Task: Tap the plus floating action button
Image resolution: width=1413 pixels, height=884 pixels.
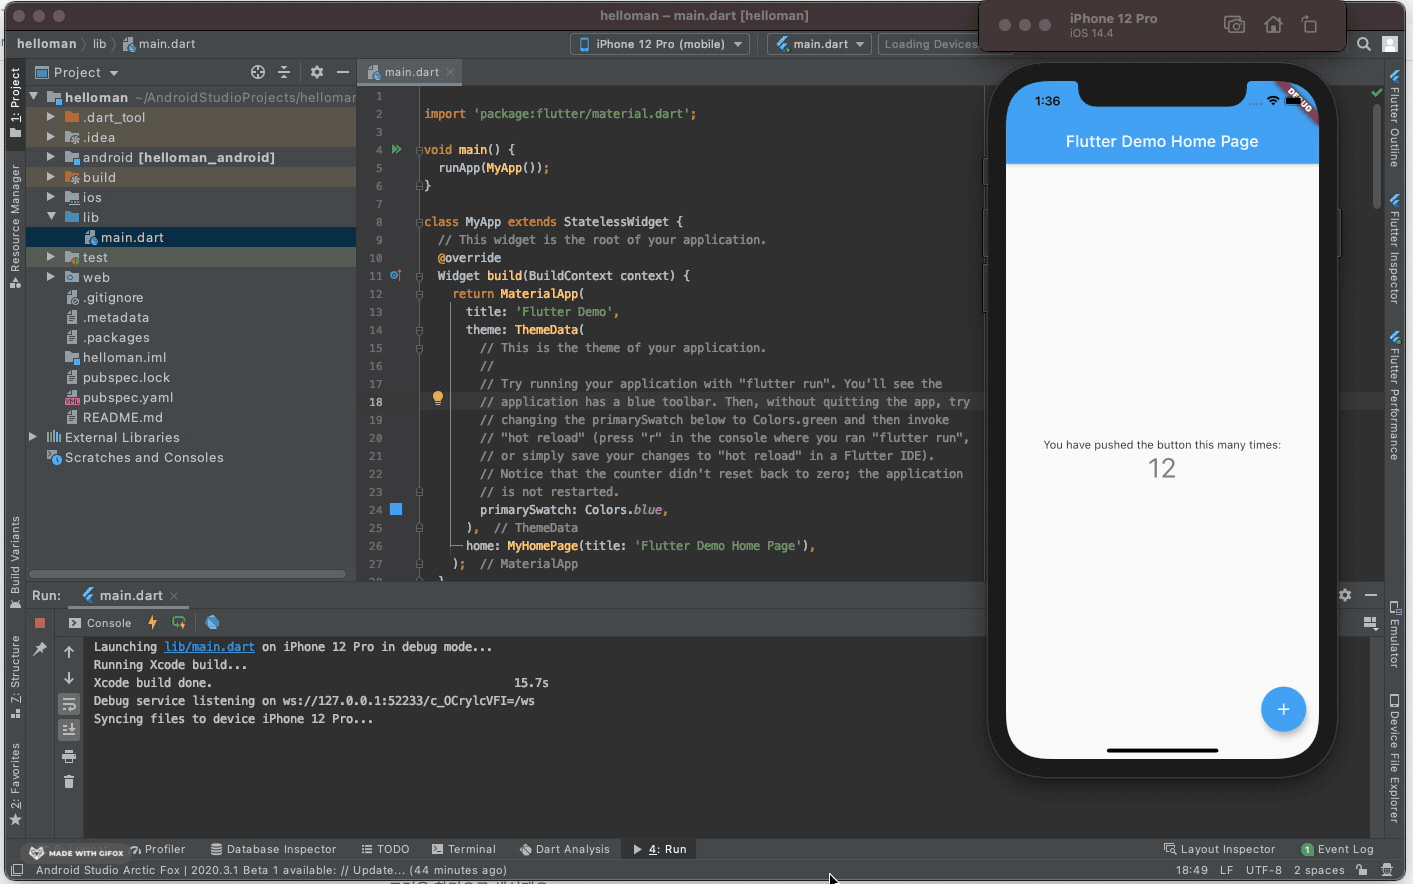Action: [x=1283, y=709]
